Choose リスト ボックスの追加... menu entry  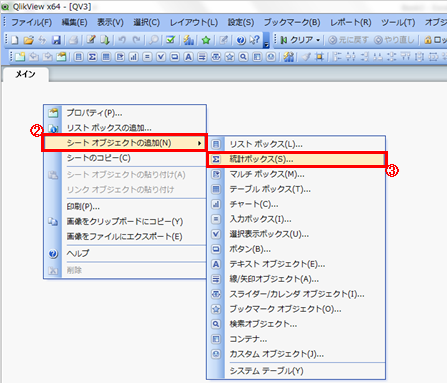coord(125,128)
